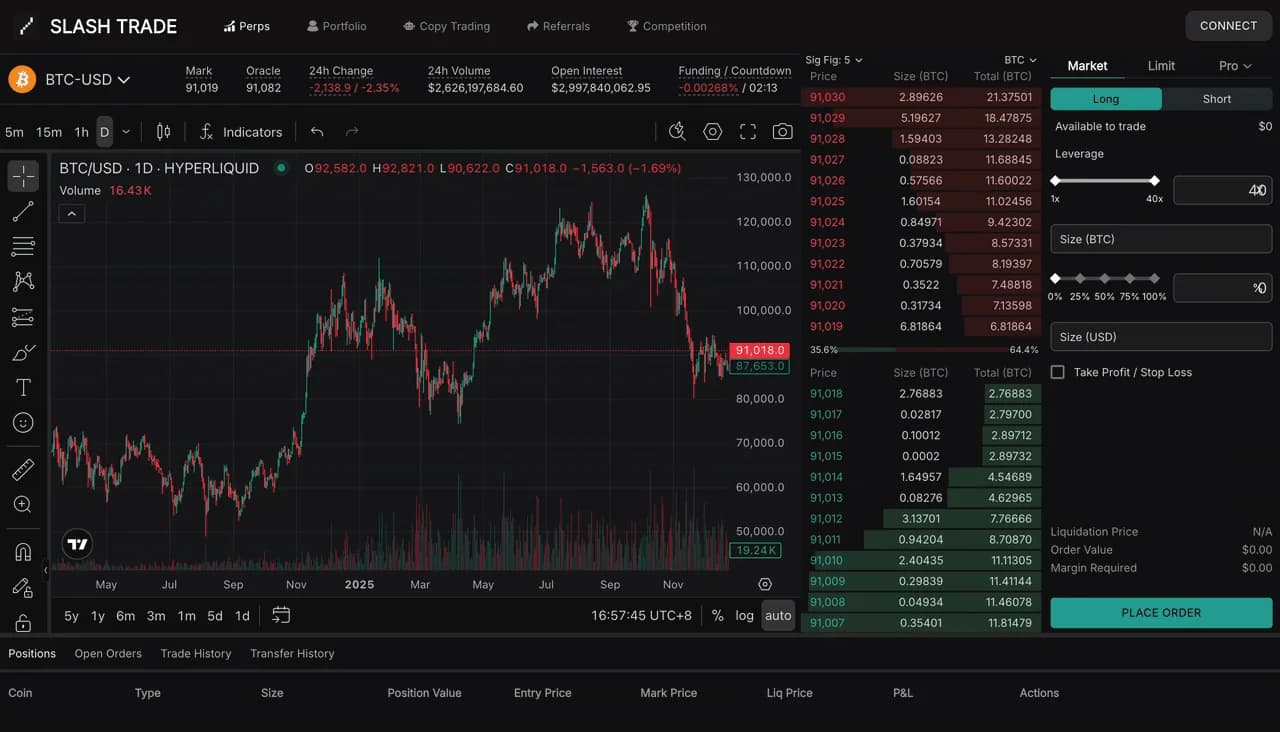1280x732 pixels.
Task: Set chart range to 6m
Action: [125, 615]
